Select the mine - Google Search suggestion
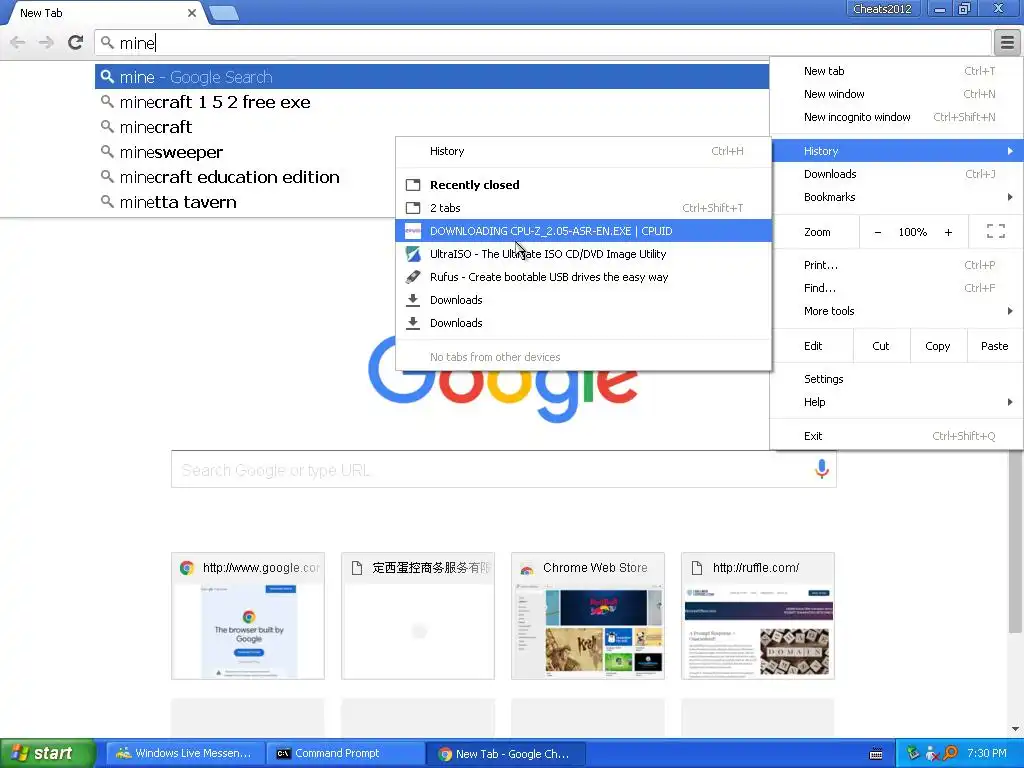The image size is (1024, 768). coord(432,76)
